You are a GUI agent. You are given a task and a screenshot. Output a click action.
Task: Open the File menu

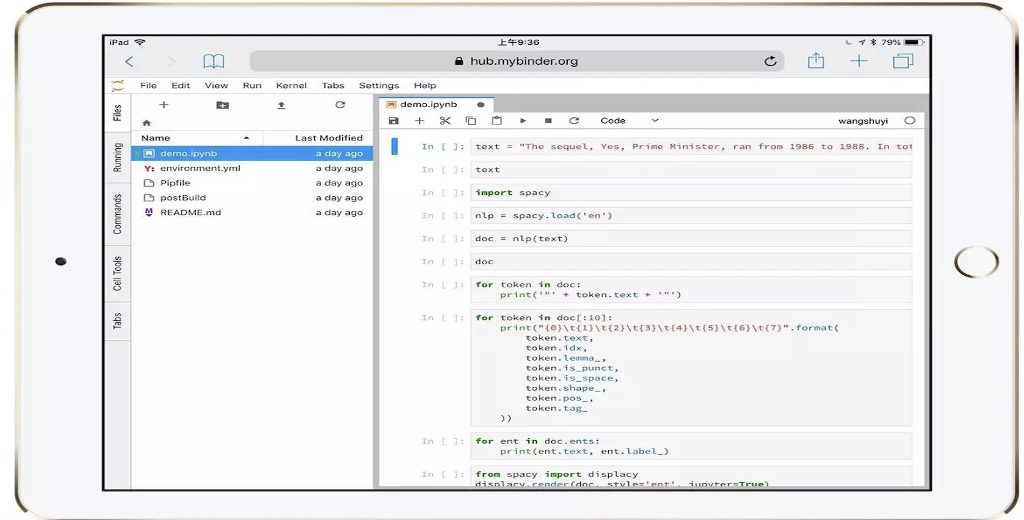pyautogui.click(x=148, y=86)
